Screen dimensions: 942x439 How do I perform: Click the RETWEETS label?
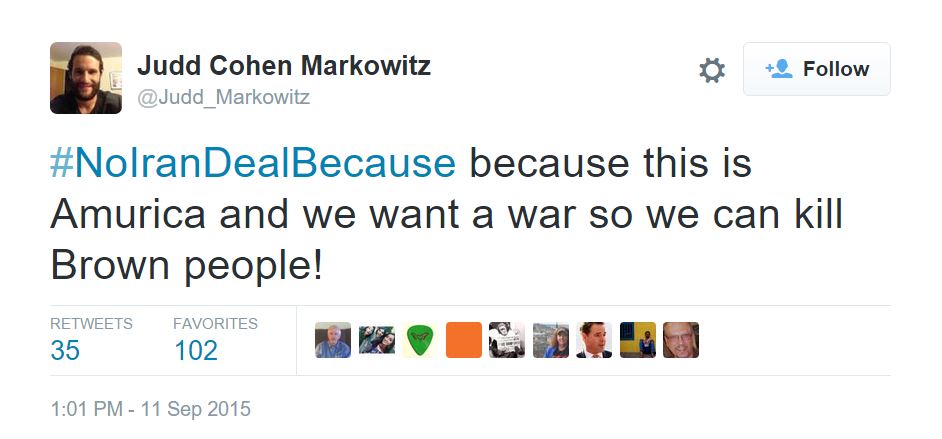(x=91, y=324)
